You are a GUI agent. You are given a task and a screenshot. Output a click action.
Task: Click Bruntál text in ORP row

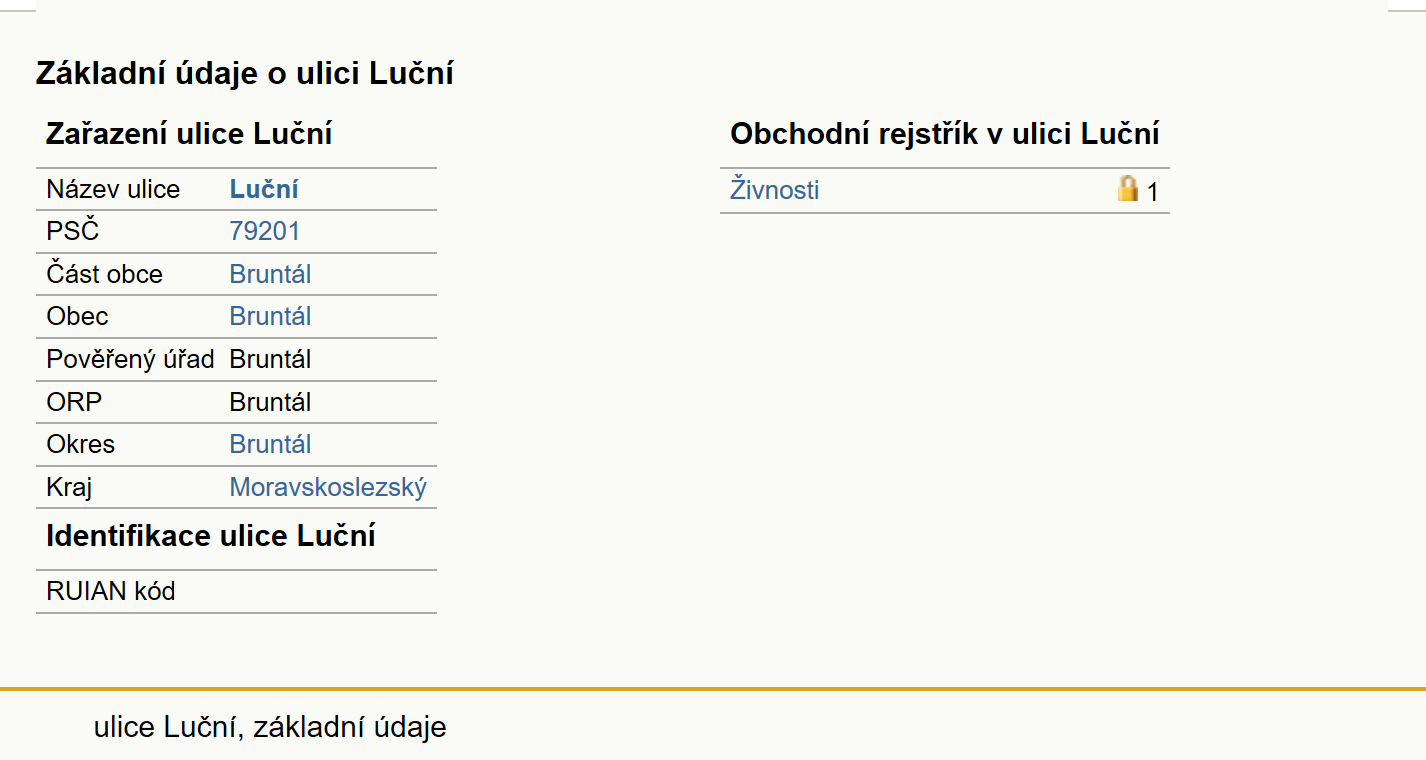click(x=270, y=402)
